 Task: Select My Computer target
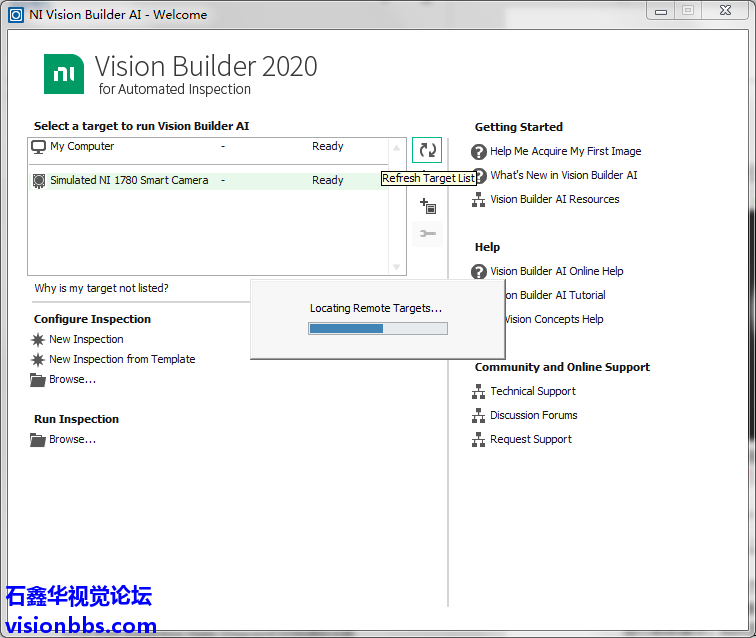coord(82,147)
